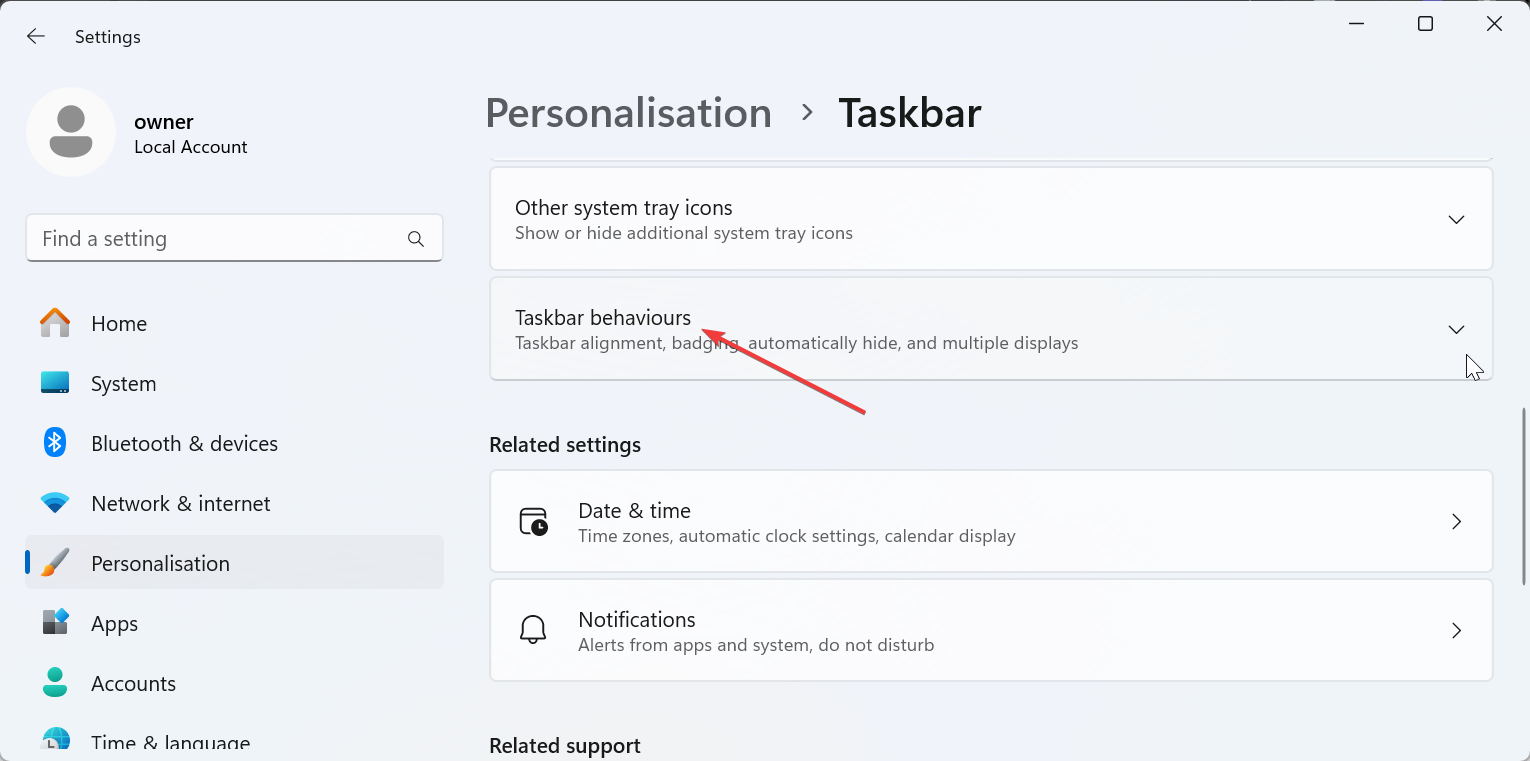Expand Other system tray icons section
This screenshot has height=761, width=1530.
(1456, 220)
